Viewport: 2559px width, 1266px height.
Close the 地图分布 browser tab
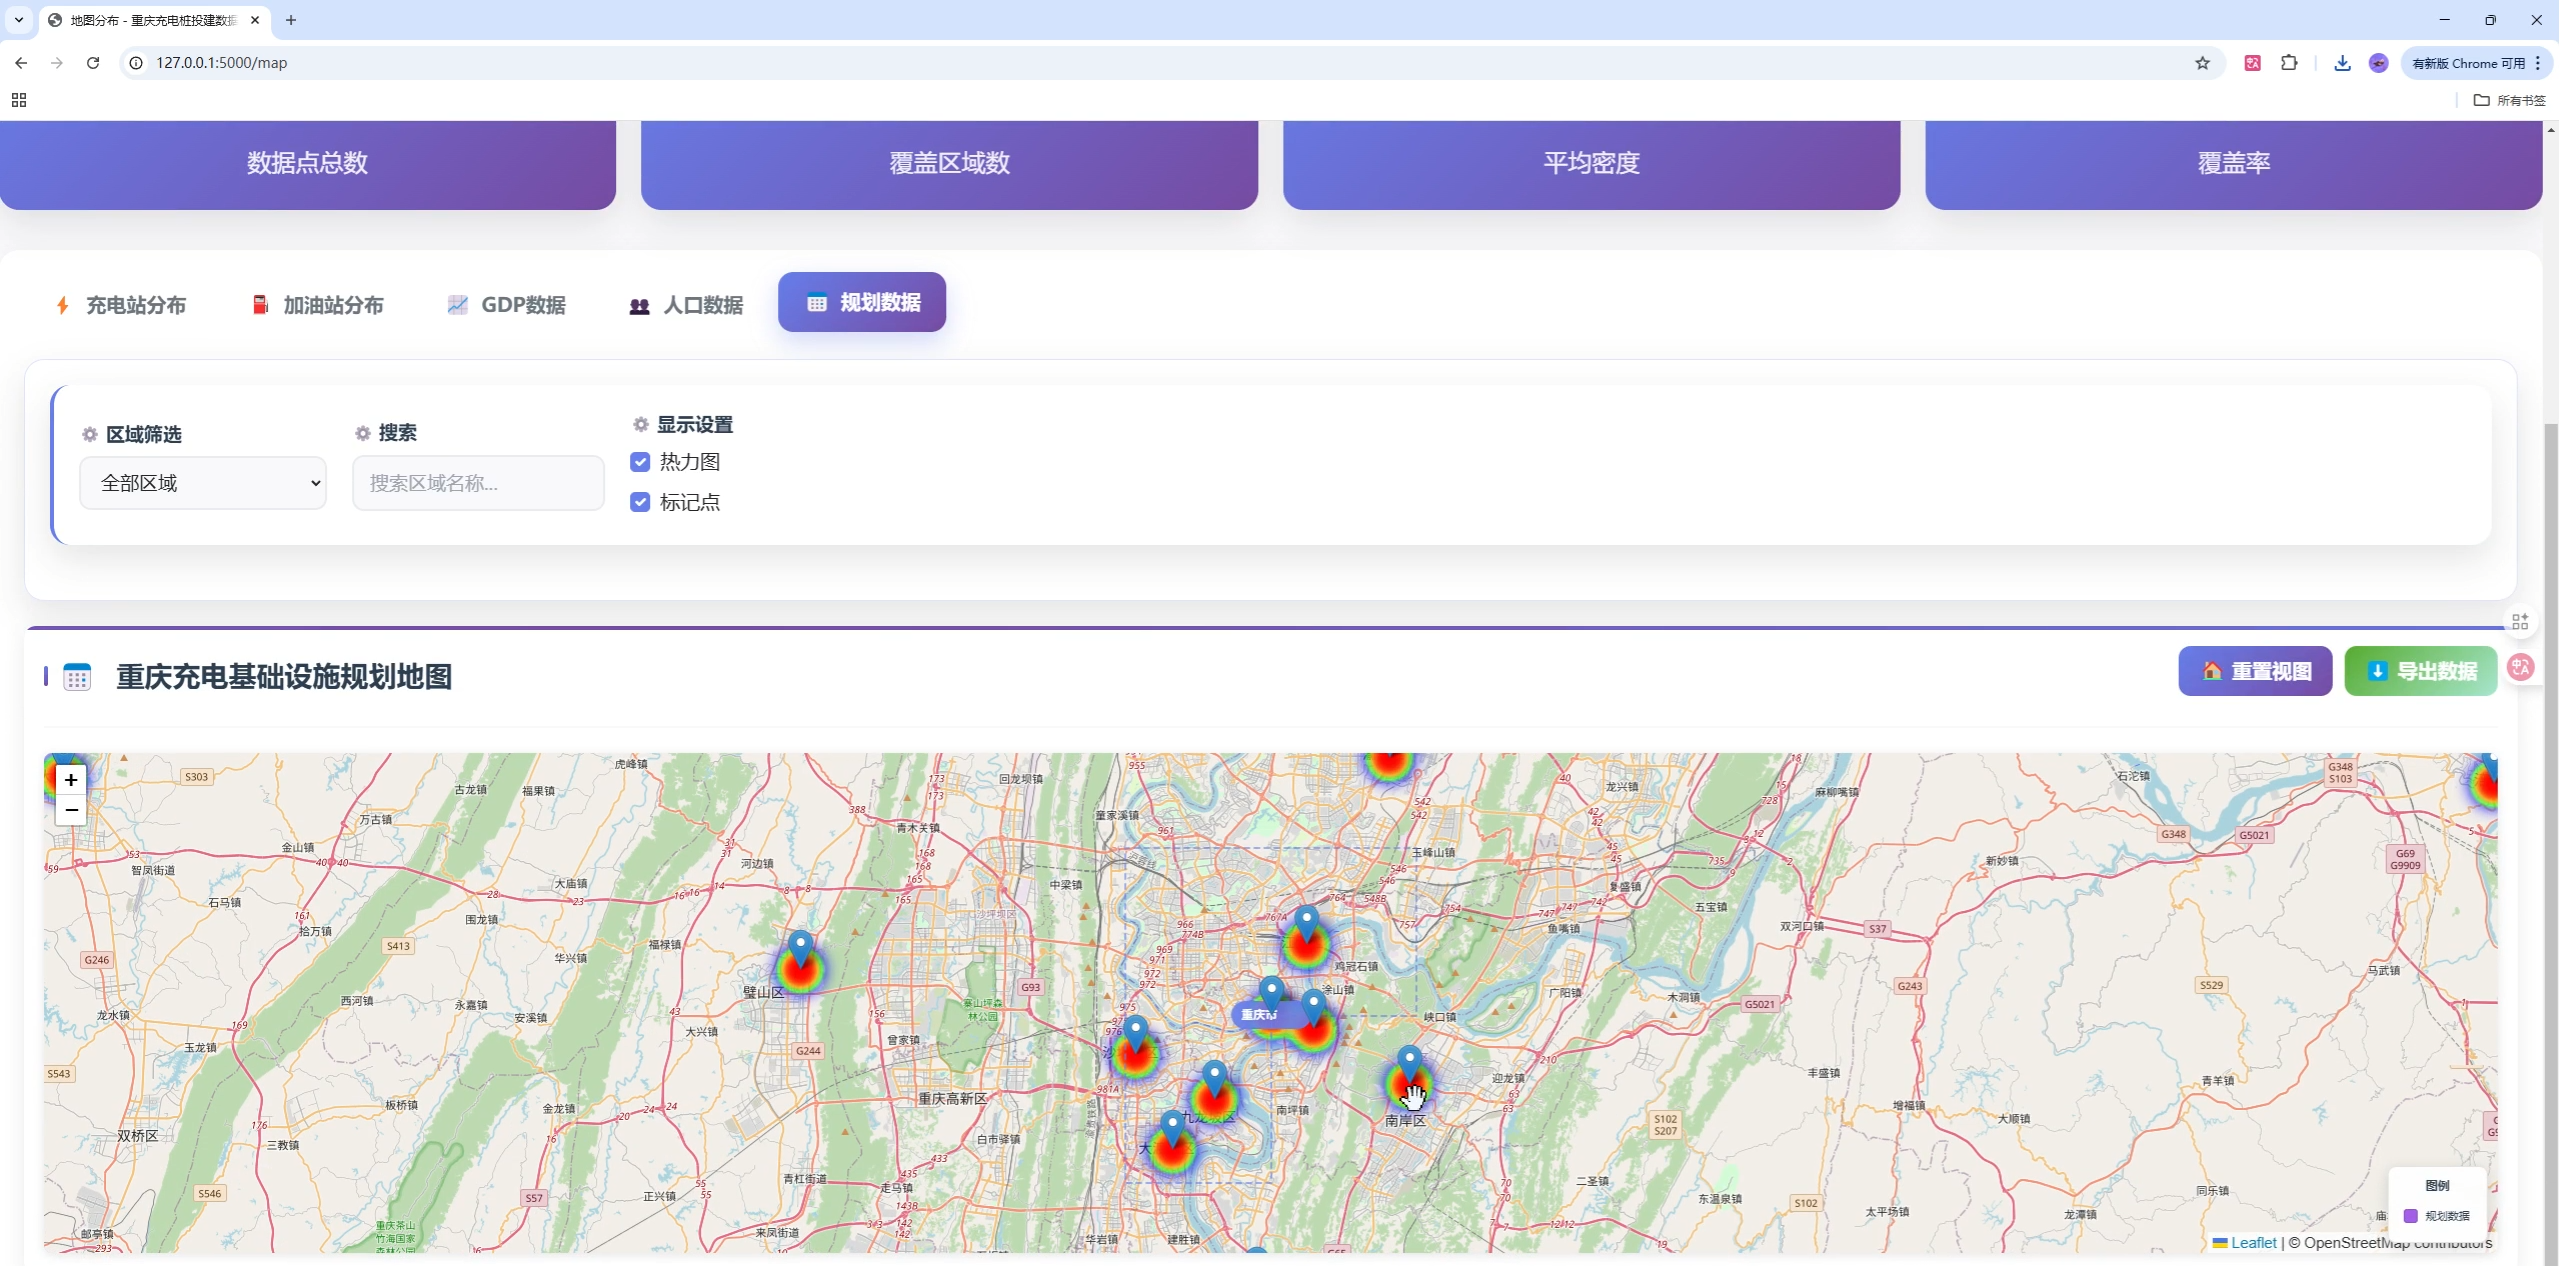(255, 20)
